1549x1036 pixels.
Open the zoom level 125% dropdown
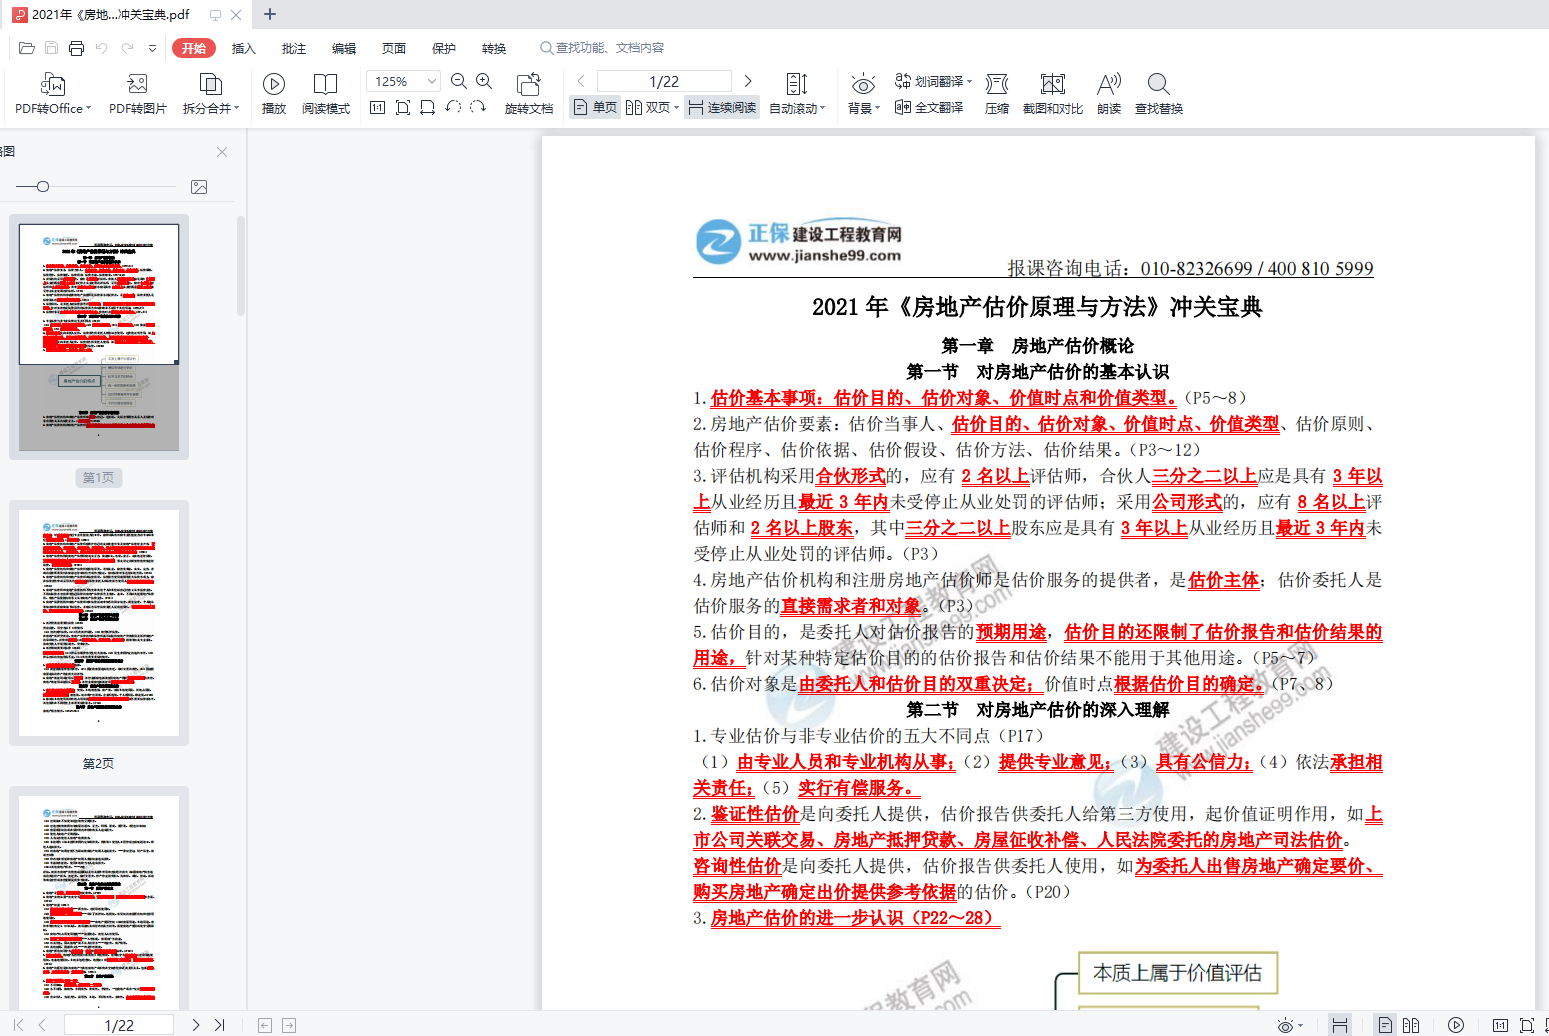[x=402, y=80]
